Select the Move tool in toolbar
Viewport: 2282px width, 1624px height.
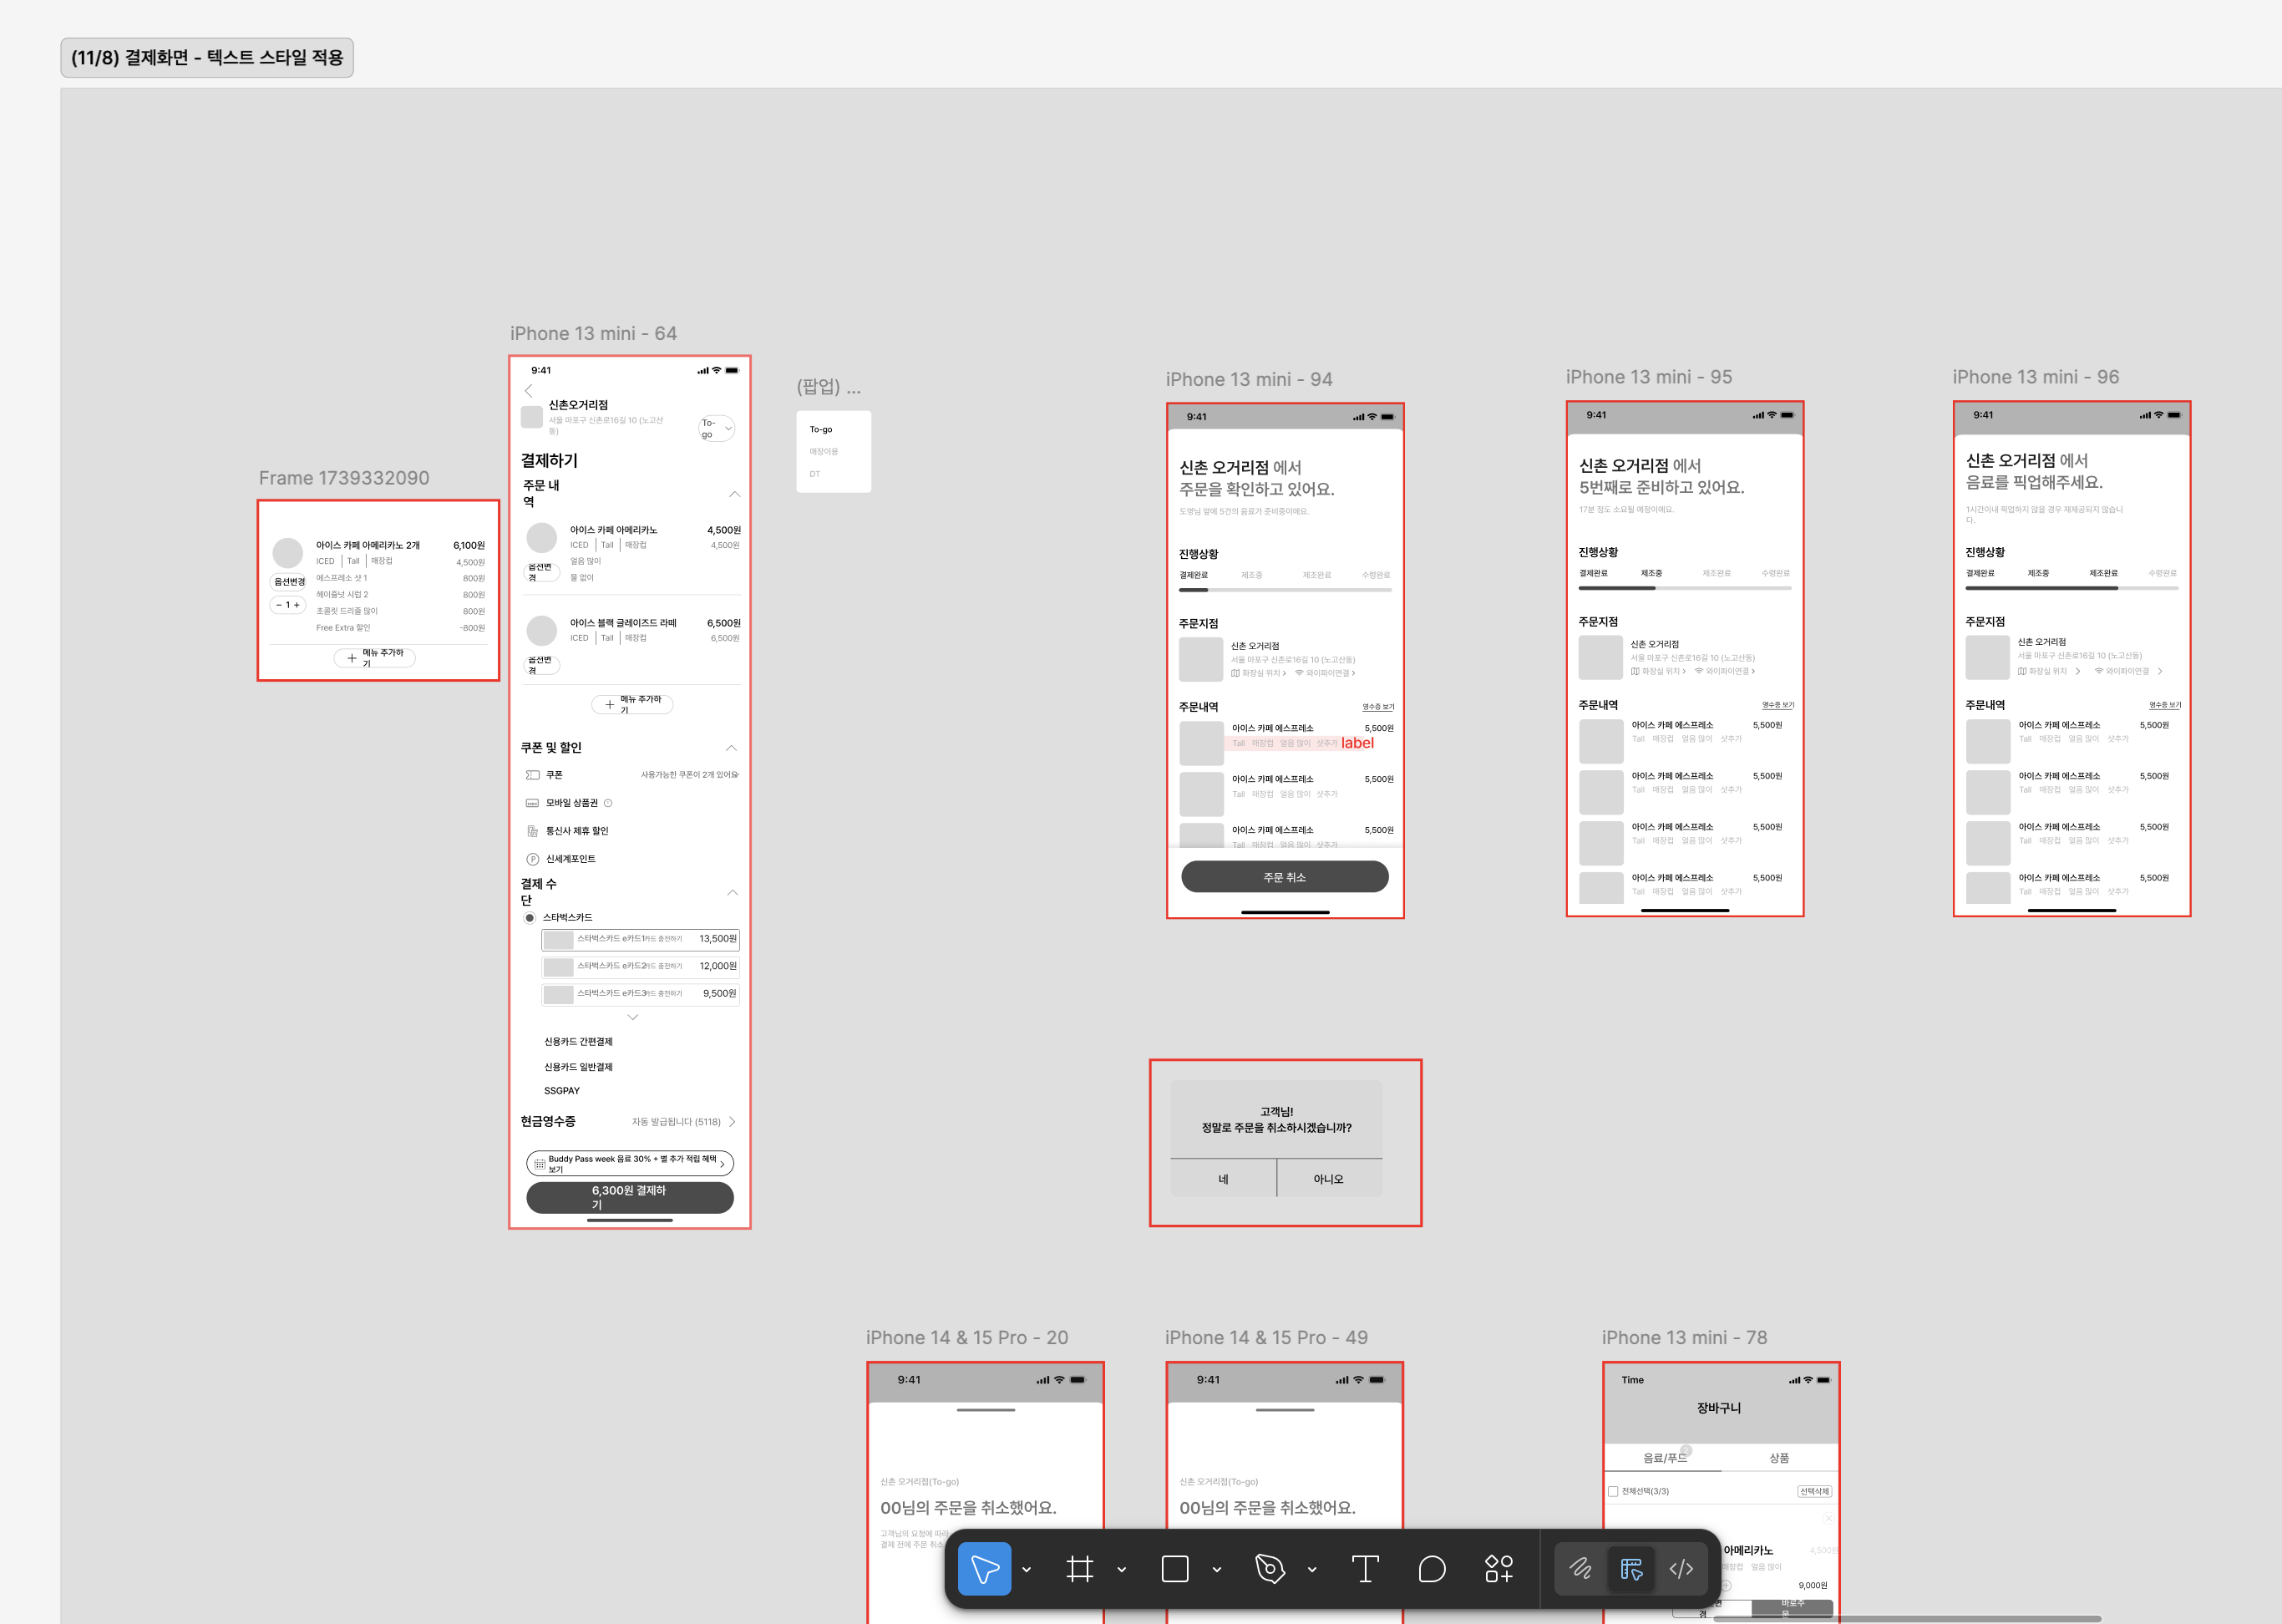(984, 1569)
